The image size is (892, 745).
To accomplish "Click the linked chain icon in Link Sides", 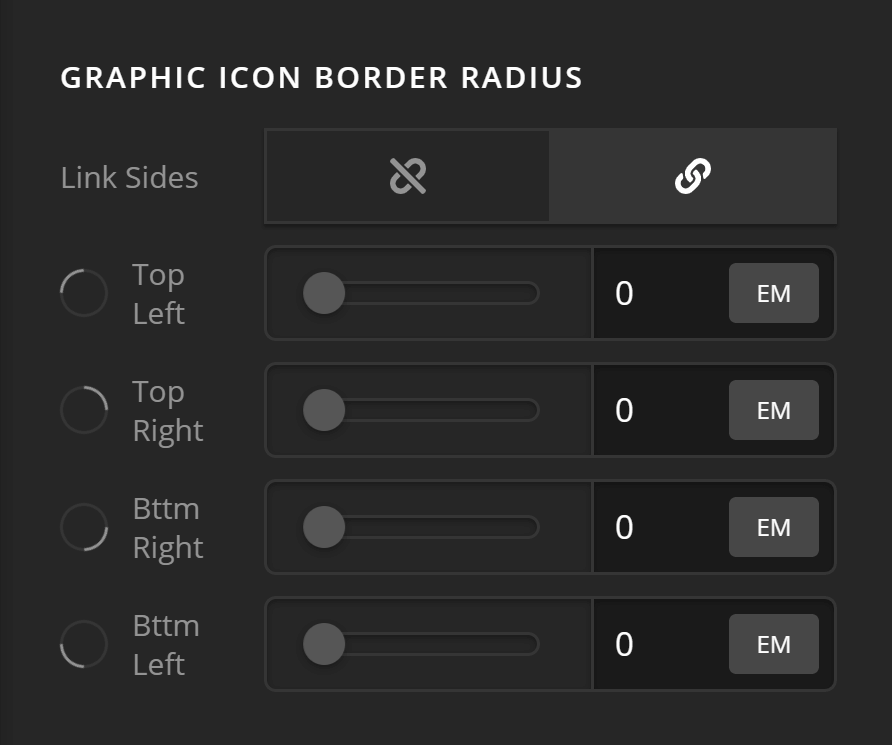I will 692,175.
